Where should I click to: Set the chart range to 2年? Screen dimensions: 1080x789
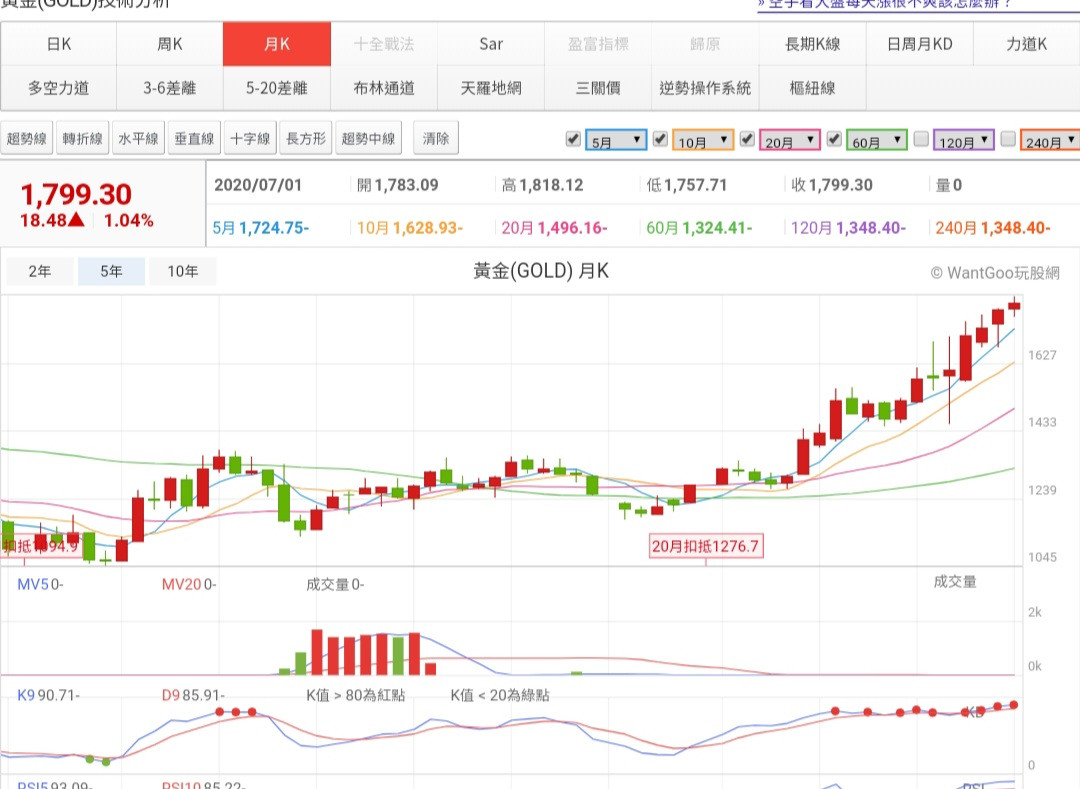[40, 271]
